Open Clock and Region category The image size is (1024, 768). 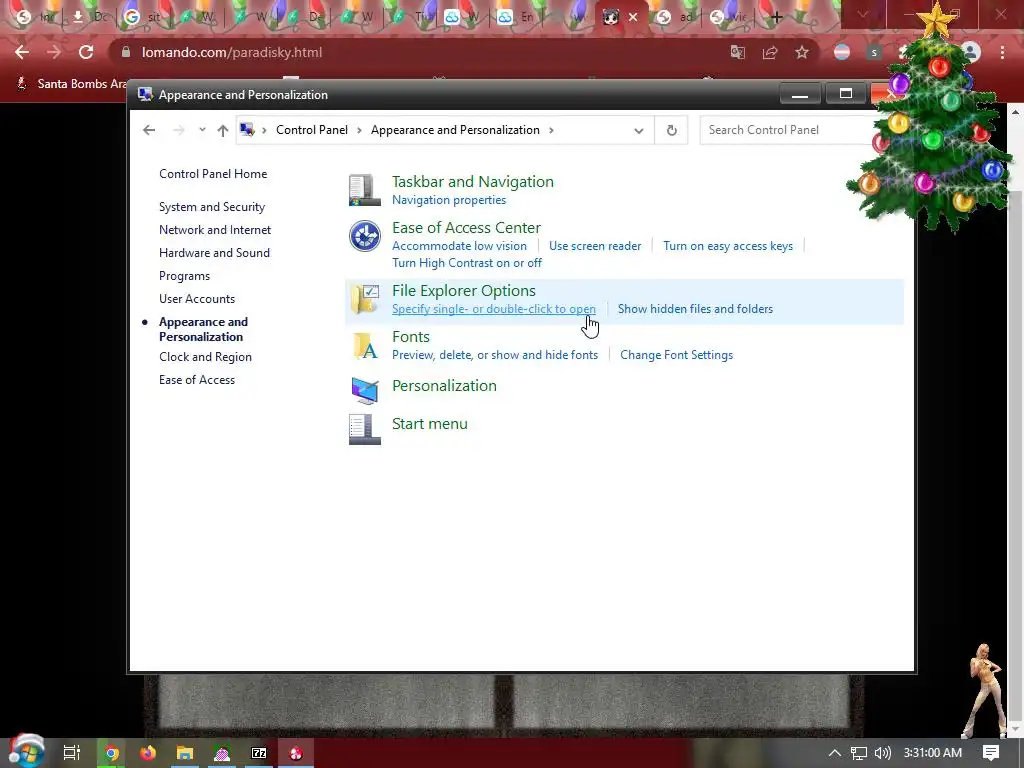[205, 357]
